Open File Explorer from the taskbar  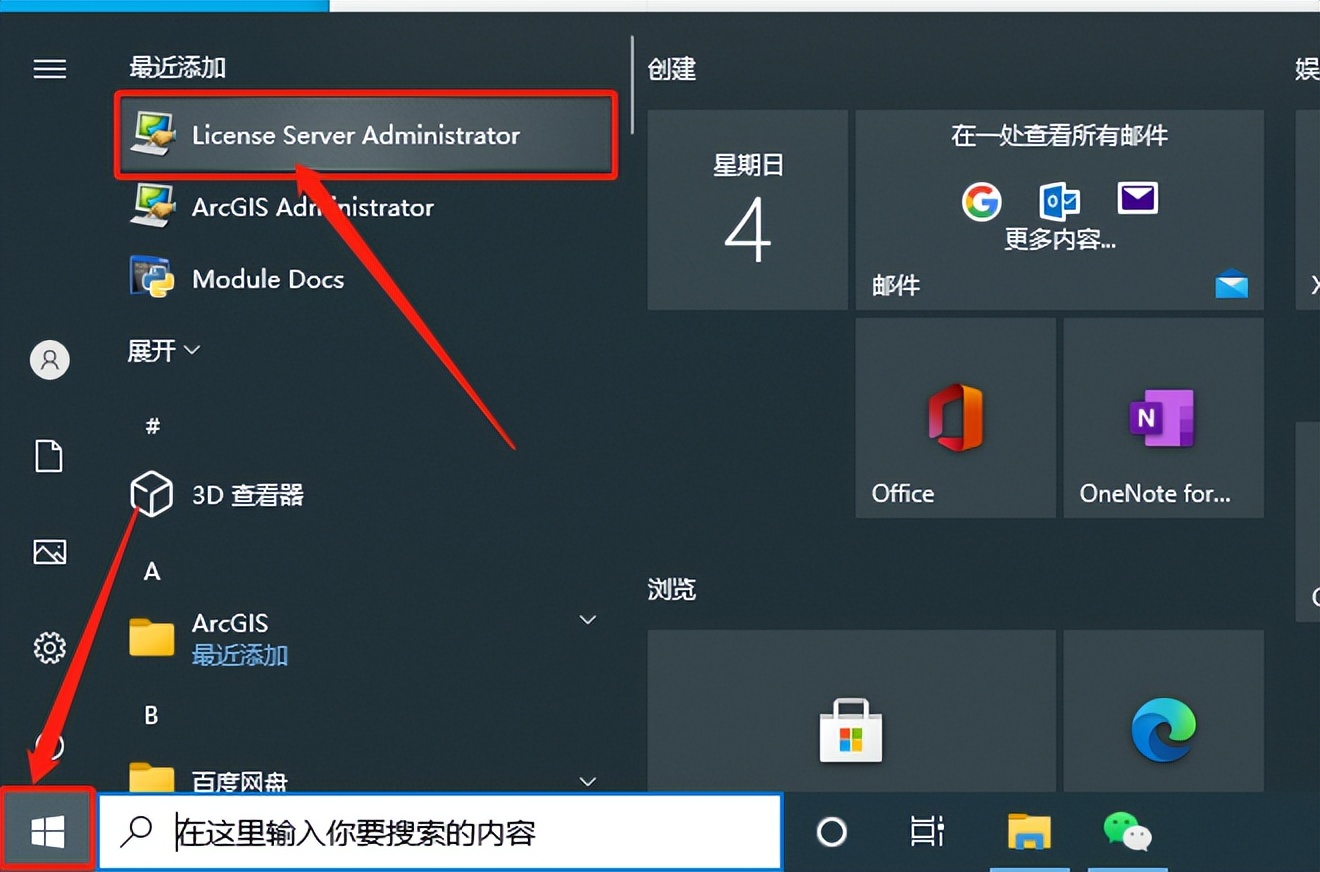pos(1028,830)
